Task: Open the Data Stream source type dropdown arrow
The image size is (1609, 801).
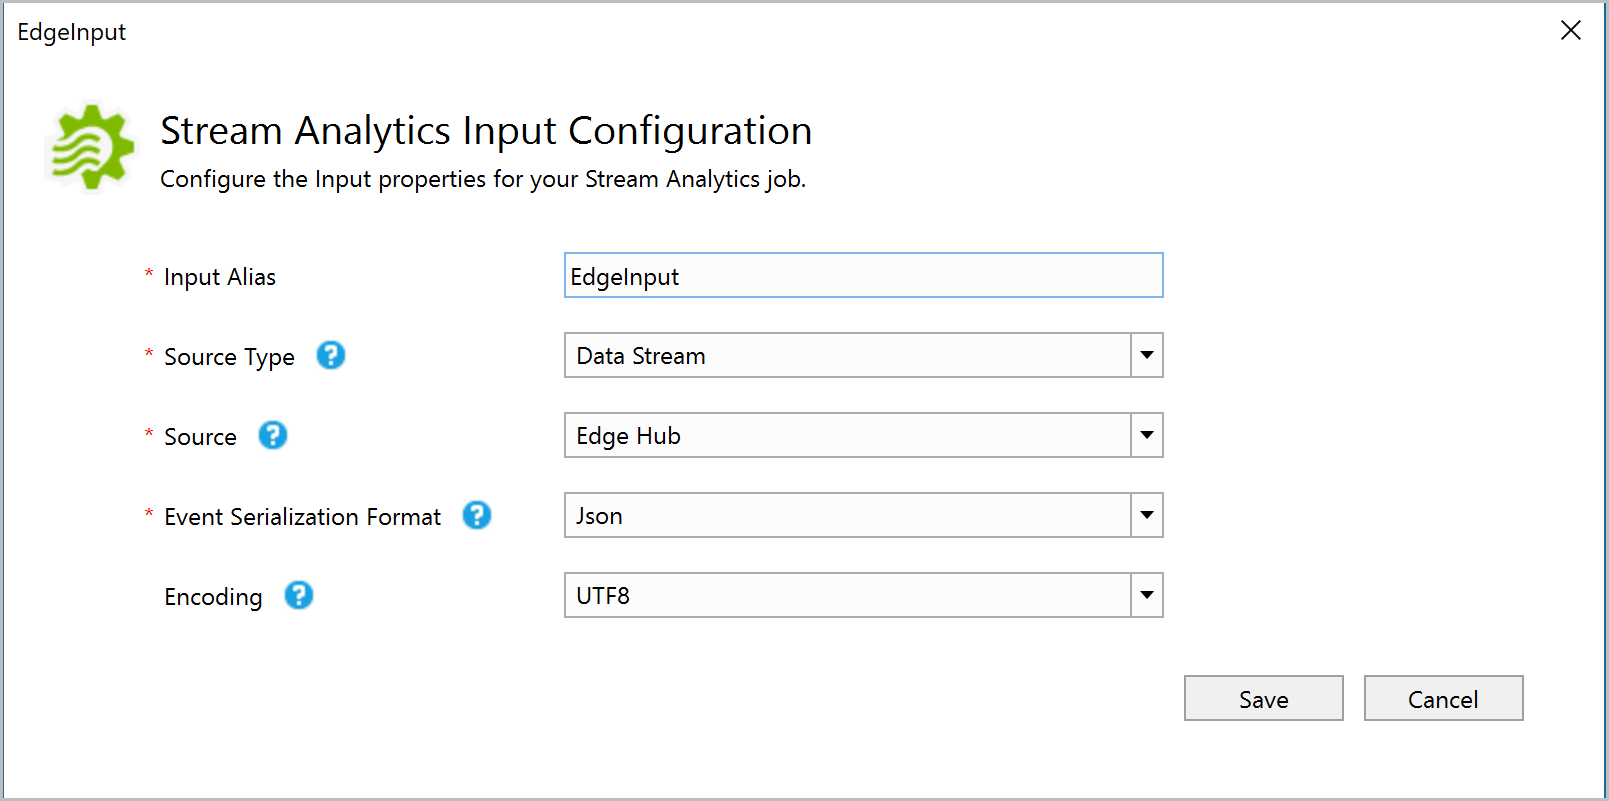Action: [1147, 355]
